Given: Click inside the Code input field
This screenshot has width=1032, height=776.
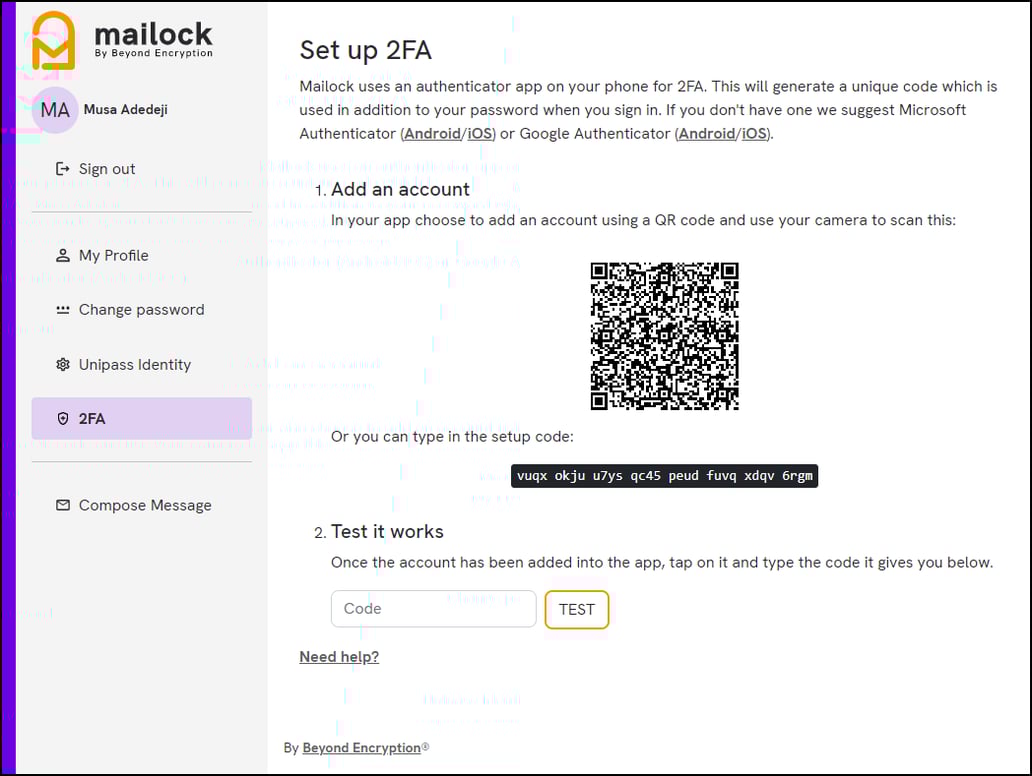Looking at the screenshot, I should point(433,609).
